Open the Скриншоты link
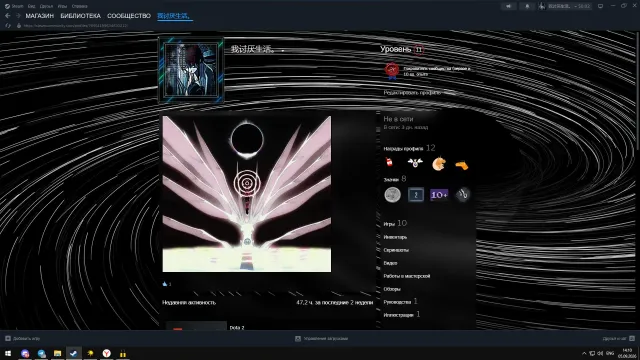The width and height of the screenshot is (640, 360). coord(396,250)
